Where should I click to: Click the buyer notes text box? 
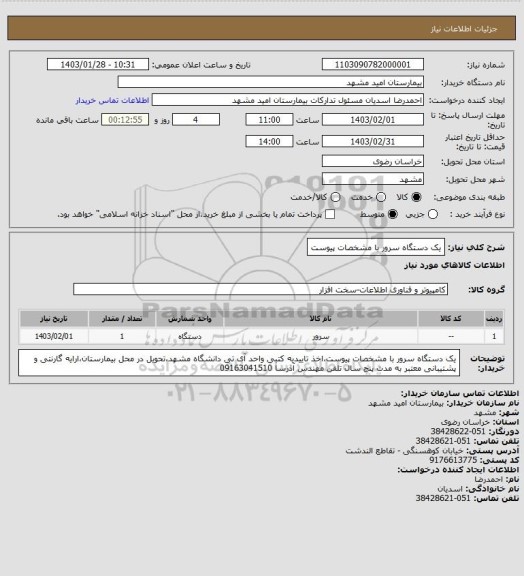pyautogui.click(x=239, y=363)
